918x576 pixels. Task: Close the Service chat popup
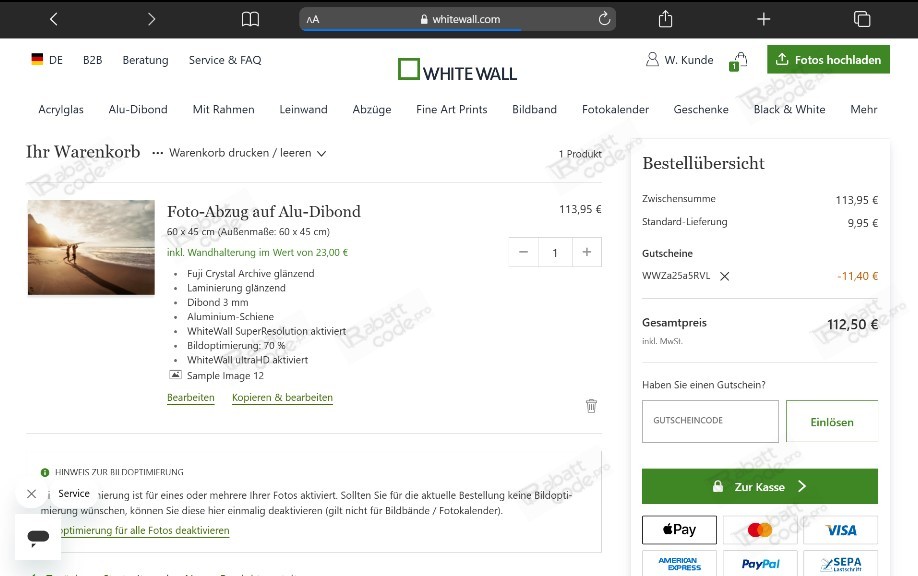(x=32, y=494)
